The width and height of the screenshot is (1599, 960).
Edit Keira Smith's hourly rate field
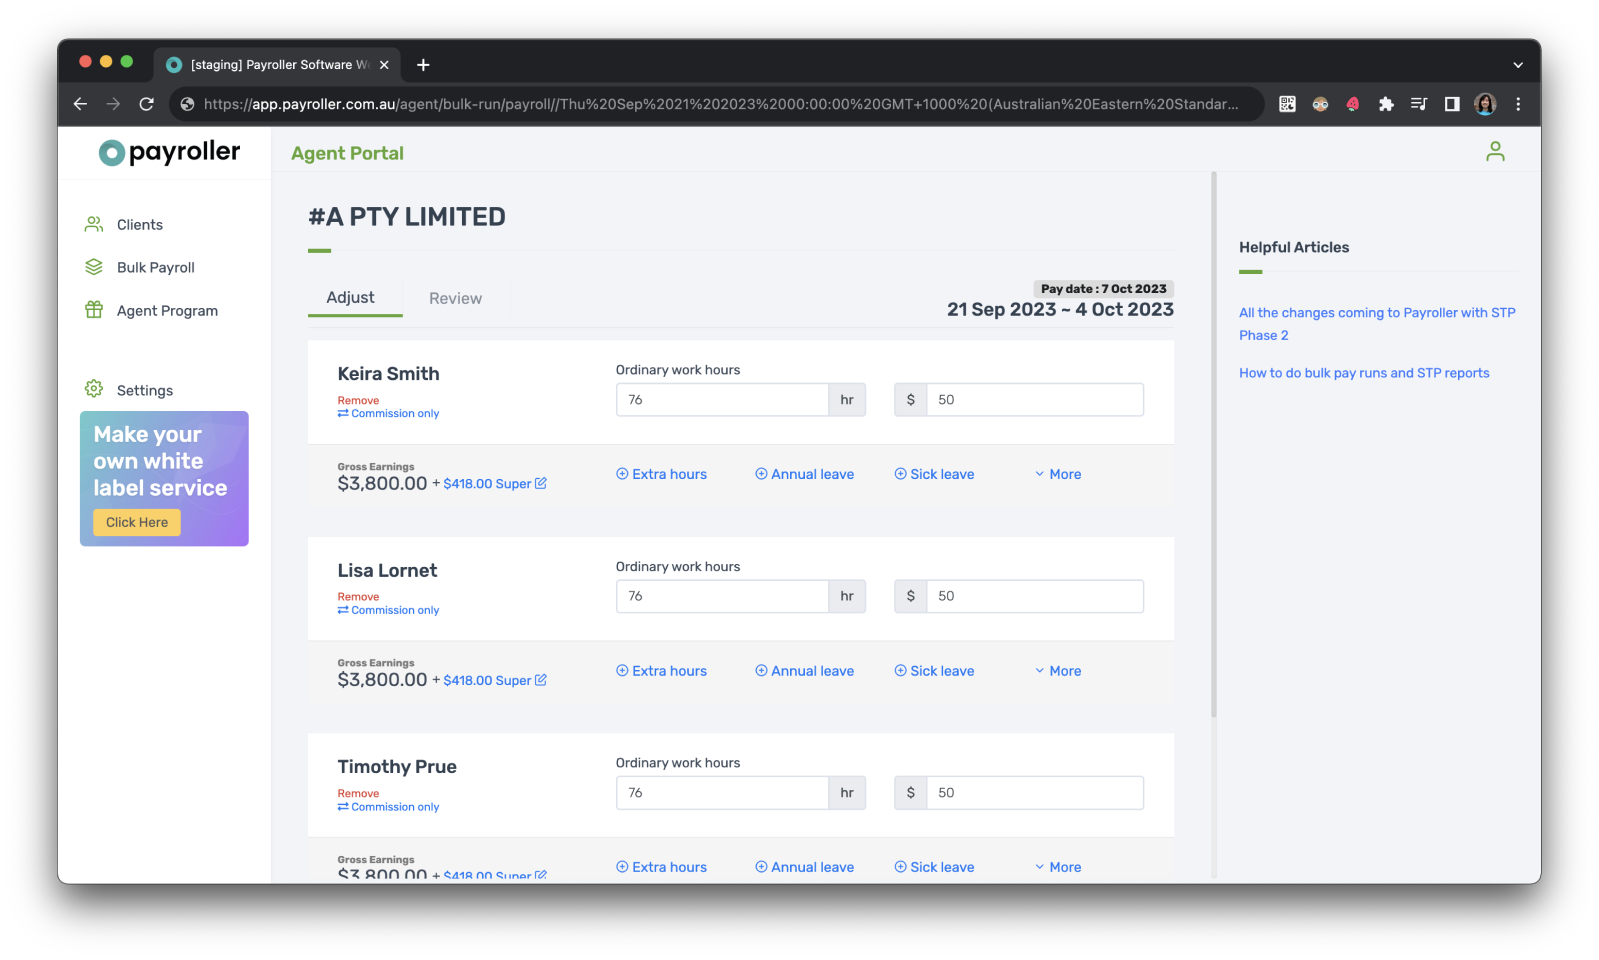coord(1035,400)
